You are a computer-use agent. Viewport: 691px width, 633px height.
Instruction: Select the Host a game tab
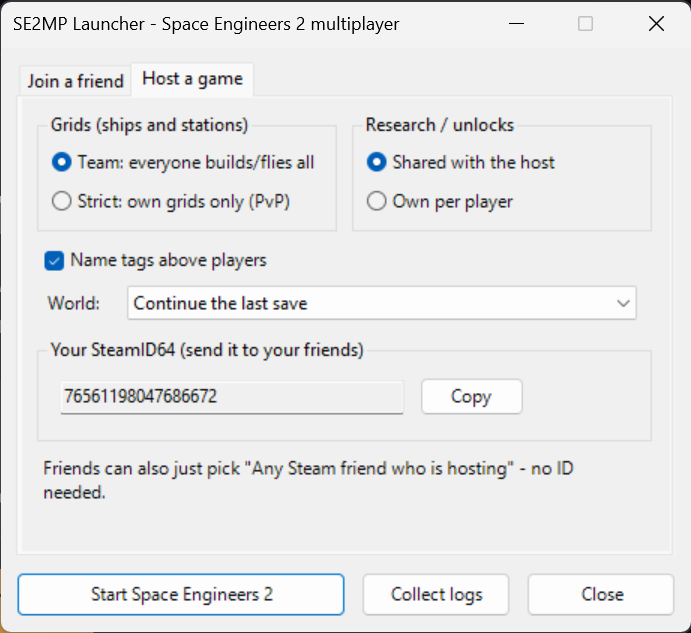[x=192, y=79]
